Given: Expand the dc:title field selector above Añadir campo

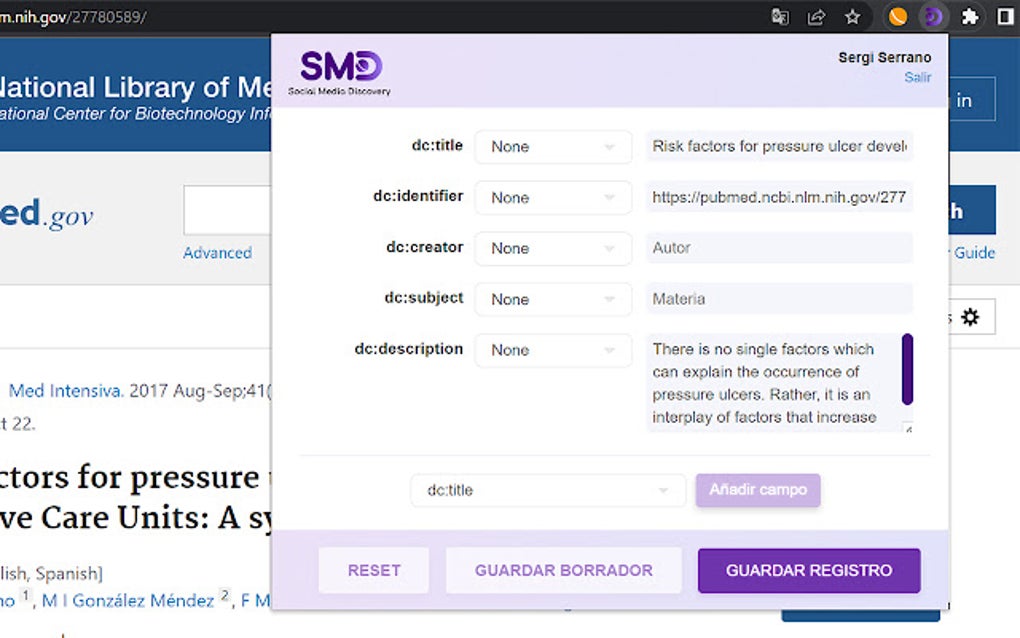Looking at the screenshot, I should (x=546, y=490).
